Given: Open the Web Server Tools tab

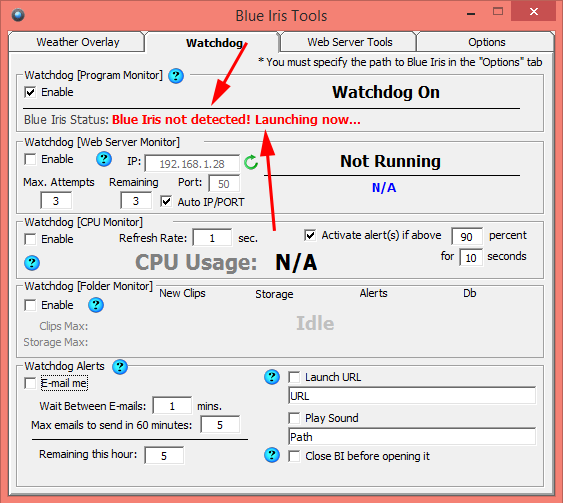Looking at the screenshot, I should pyautogui.click(x=349, y=42).
